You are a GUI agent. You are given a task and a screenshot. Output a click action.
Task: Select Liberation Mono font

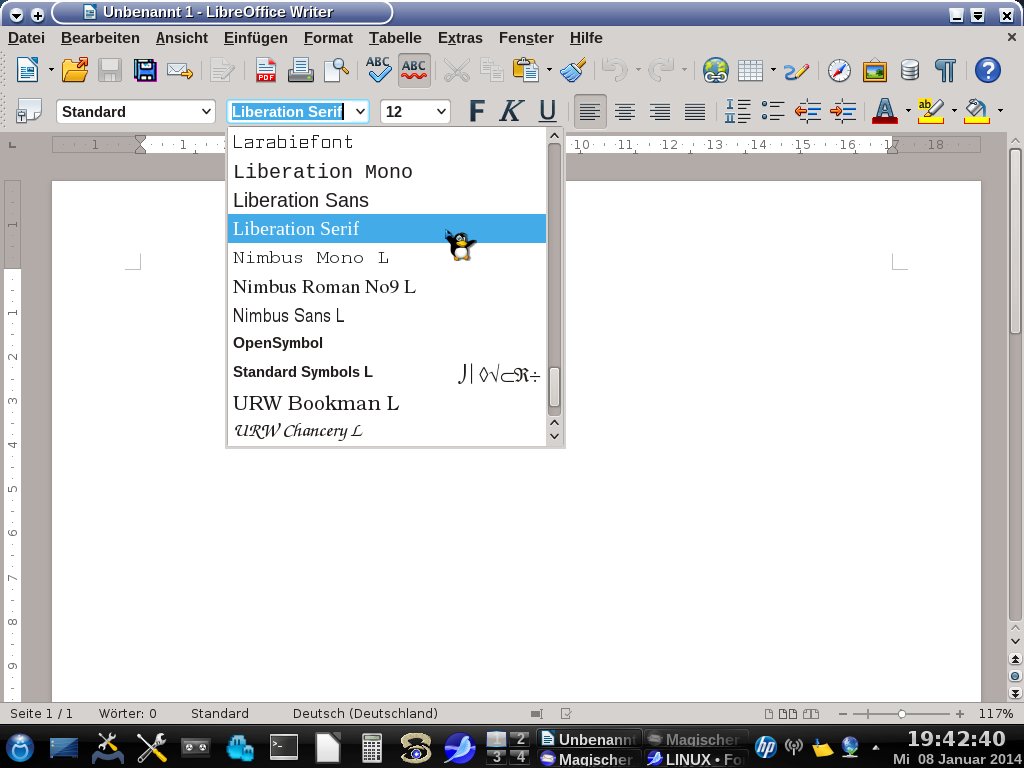(387, 171)
